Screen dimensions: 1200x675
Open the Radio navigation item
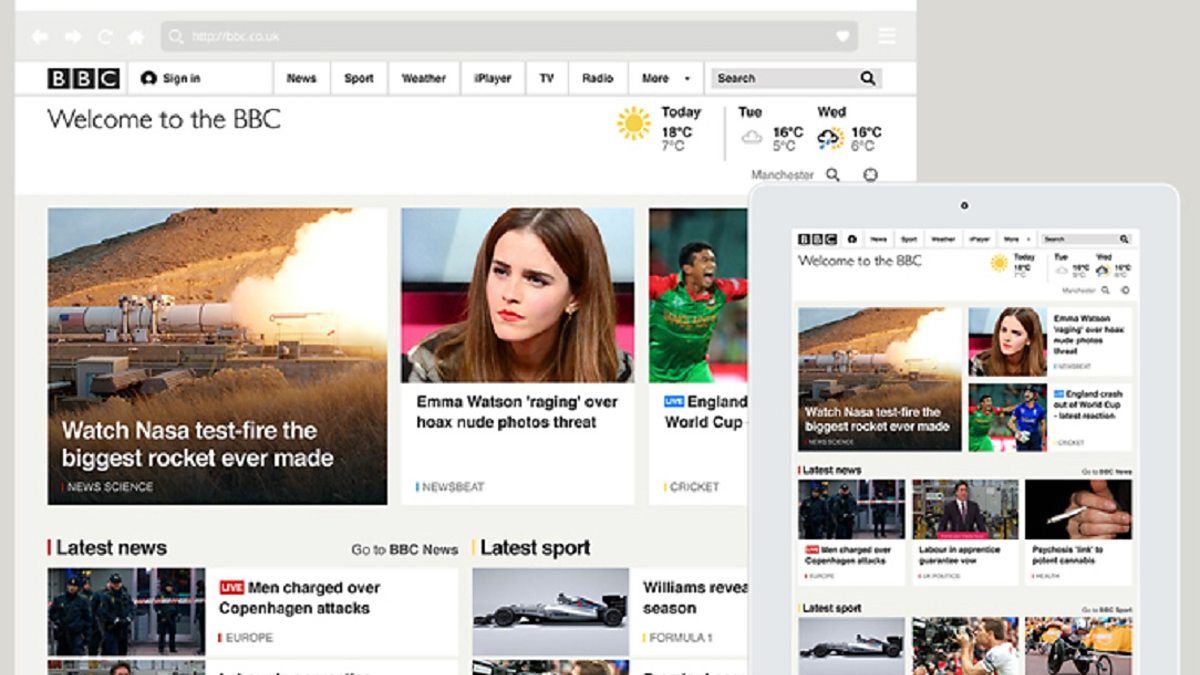pyautogui.click(x=598, y=78)
